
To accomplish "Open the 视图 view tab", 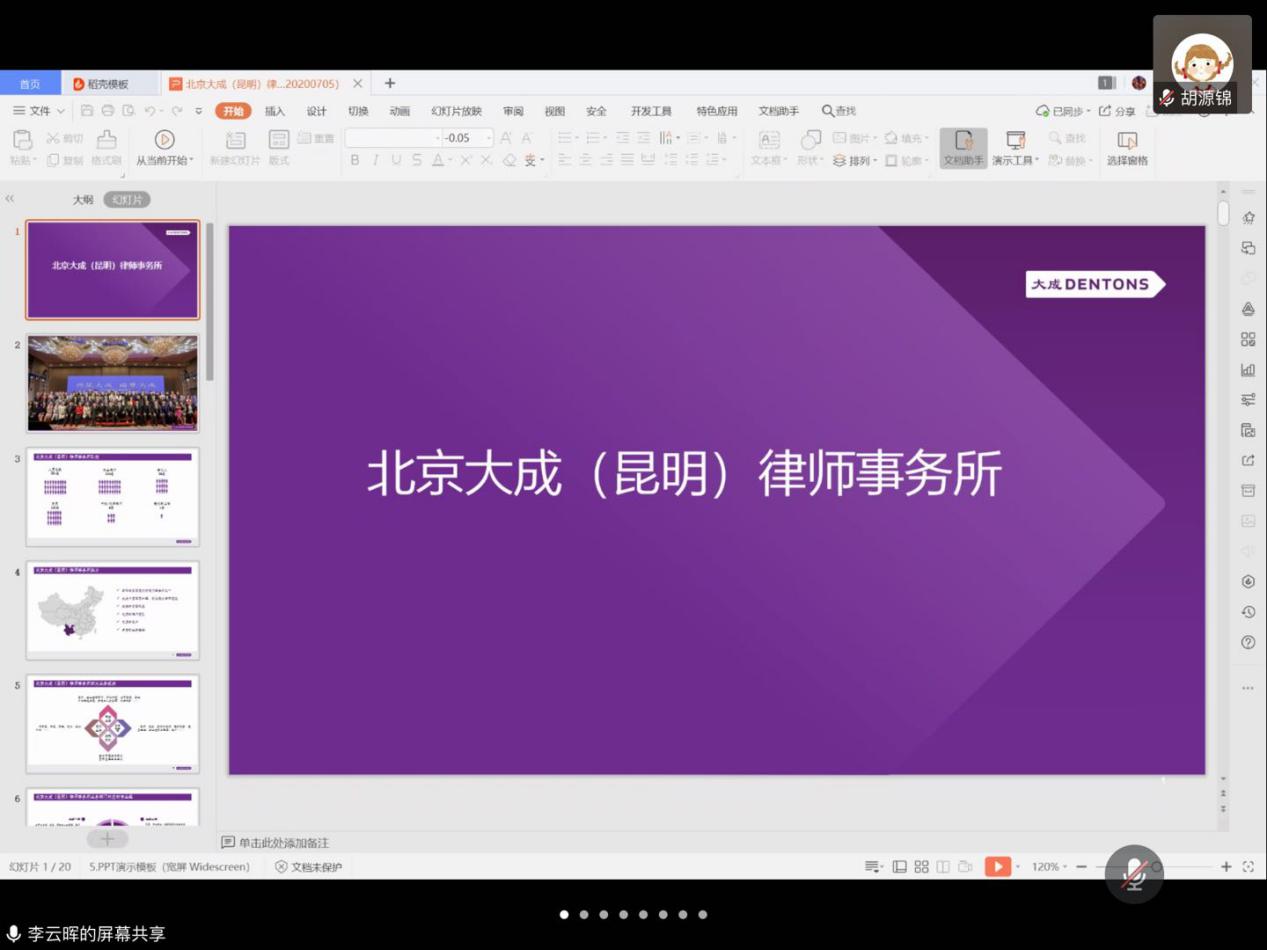I will coord(555,111).
